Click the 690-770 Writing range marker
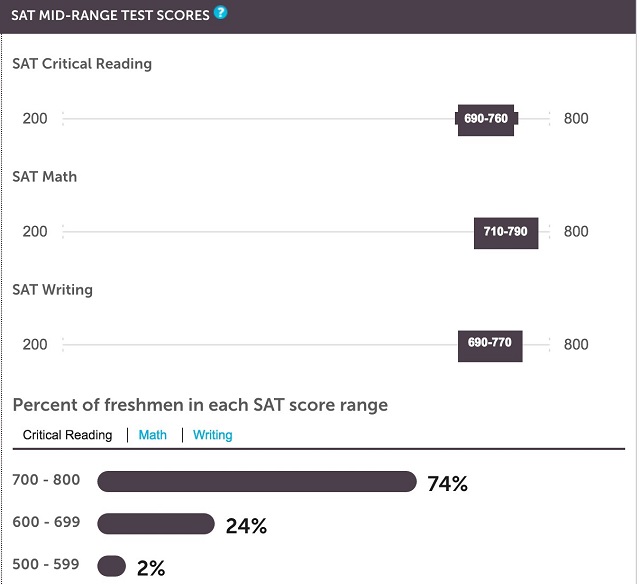Screen dimensions: 640x584 coord(490,346)
